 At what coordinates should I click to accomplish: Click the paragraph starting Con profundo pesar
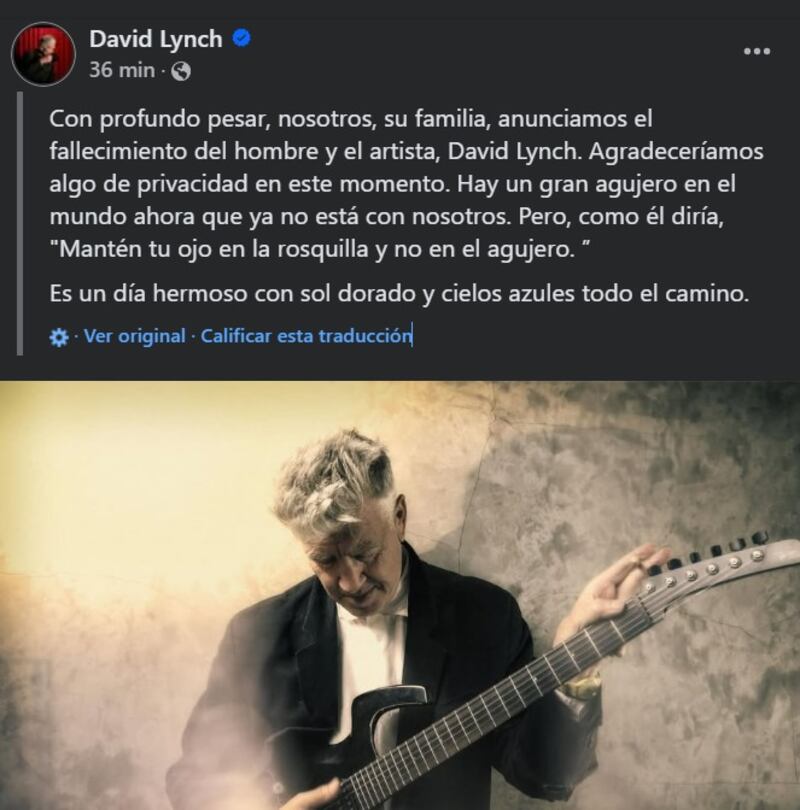pos(406,184)
